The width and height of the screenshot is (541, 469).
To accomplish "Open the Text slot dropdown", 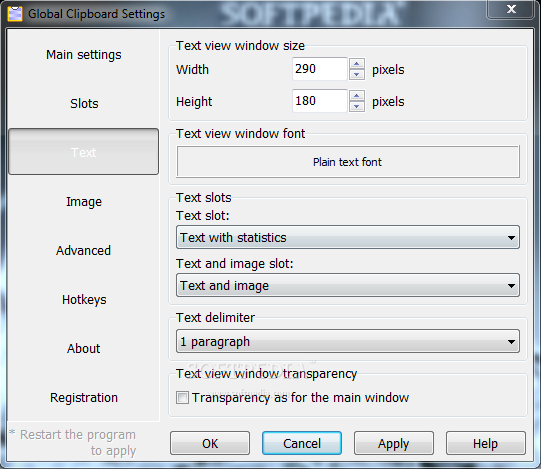I will [x=348, y=237].
